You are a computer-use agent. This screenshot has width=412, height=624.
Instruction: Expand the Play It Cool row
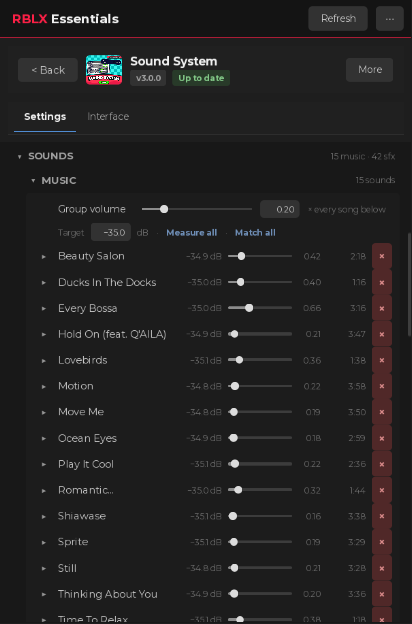(44, 465)
